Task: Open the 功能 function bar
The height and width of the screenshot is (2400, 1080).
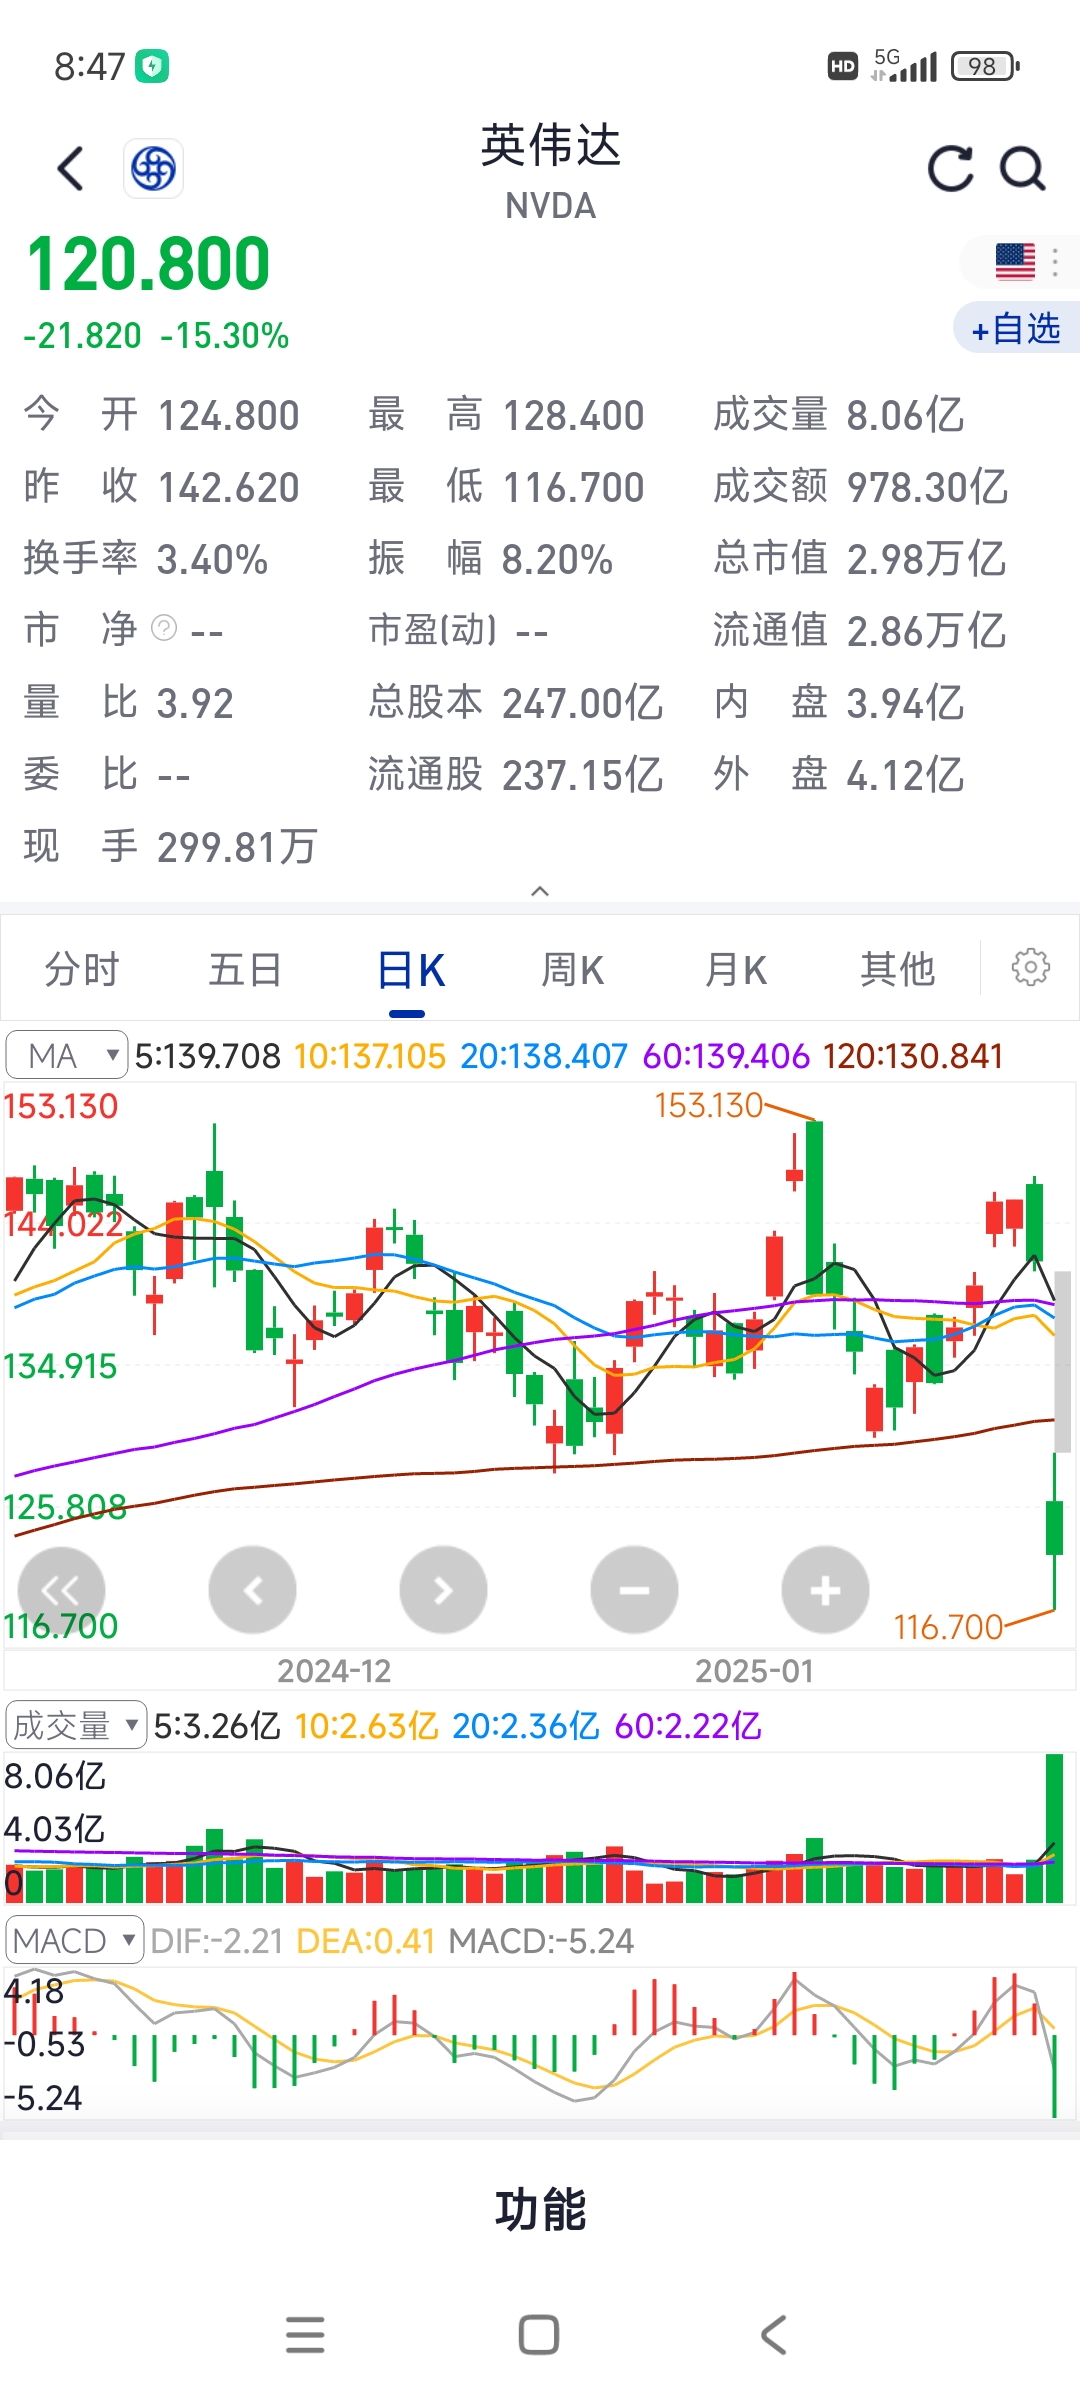Action: pos(540,2210)
